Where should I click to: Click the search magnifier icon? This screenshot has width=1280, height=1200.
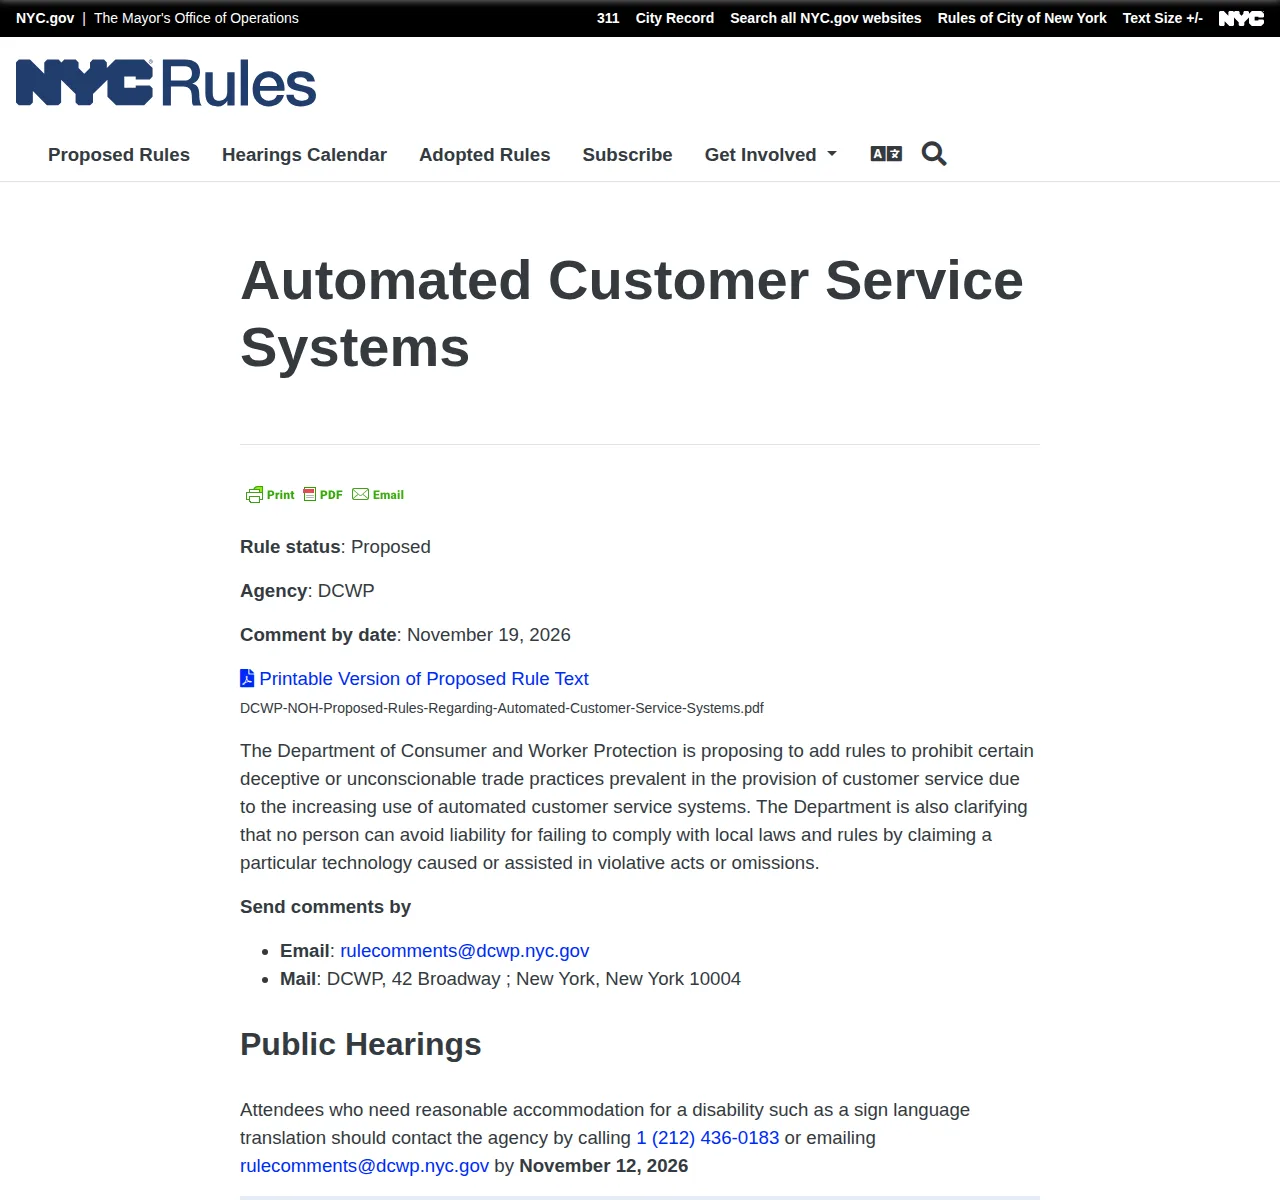pos(934,154)
